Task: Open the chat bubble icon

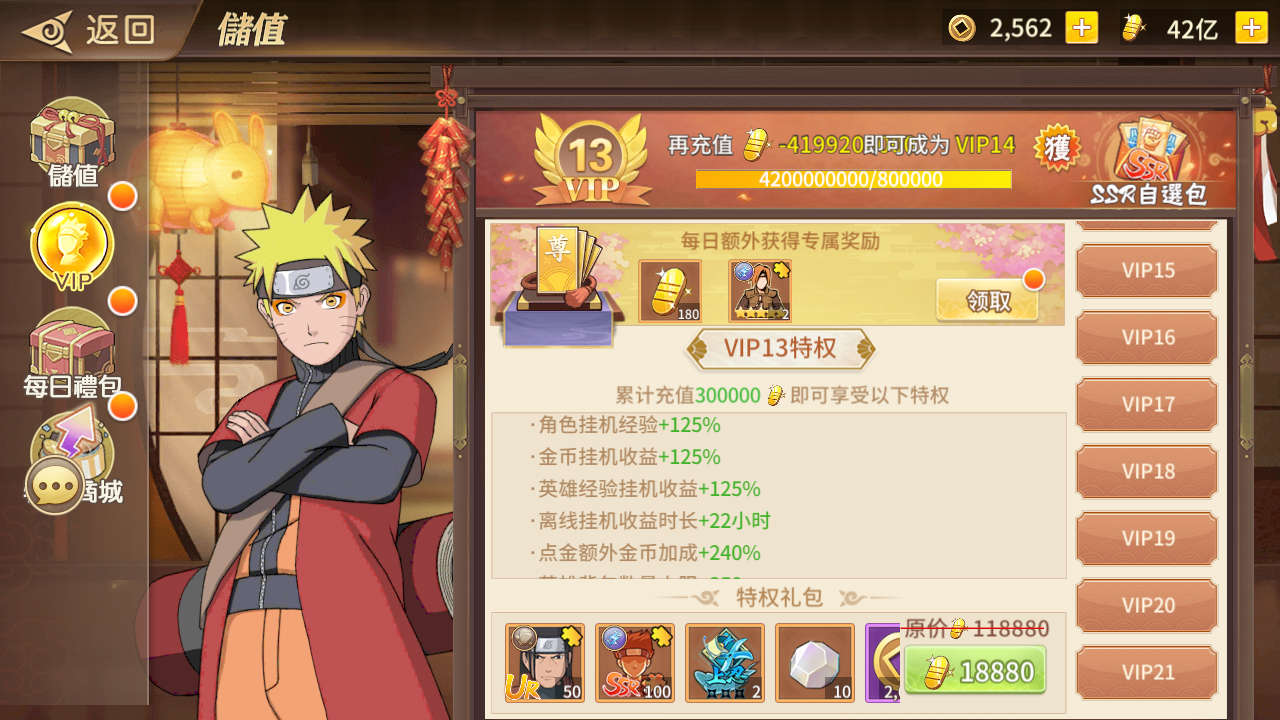Action: [54, 487]
